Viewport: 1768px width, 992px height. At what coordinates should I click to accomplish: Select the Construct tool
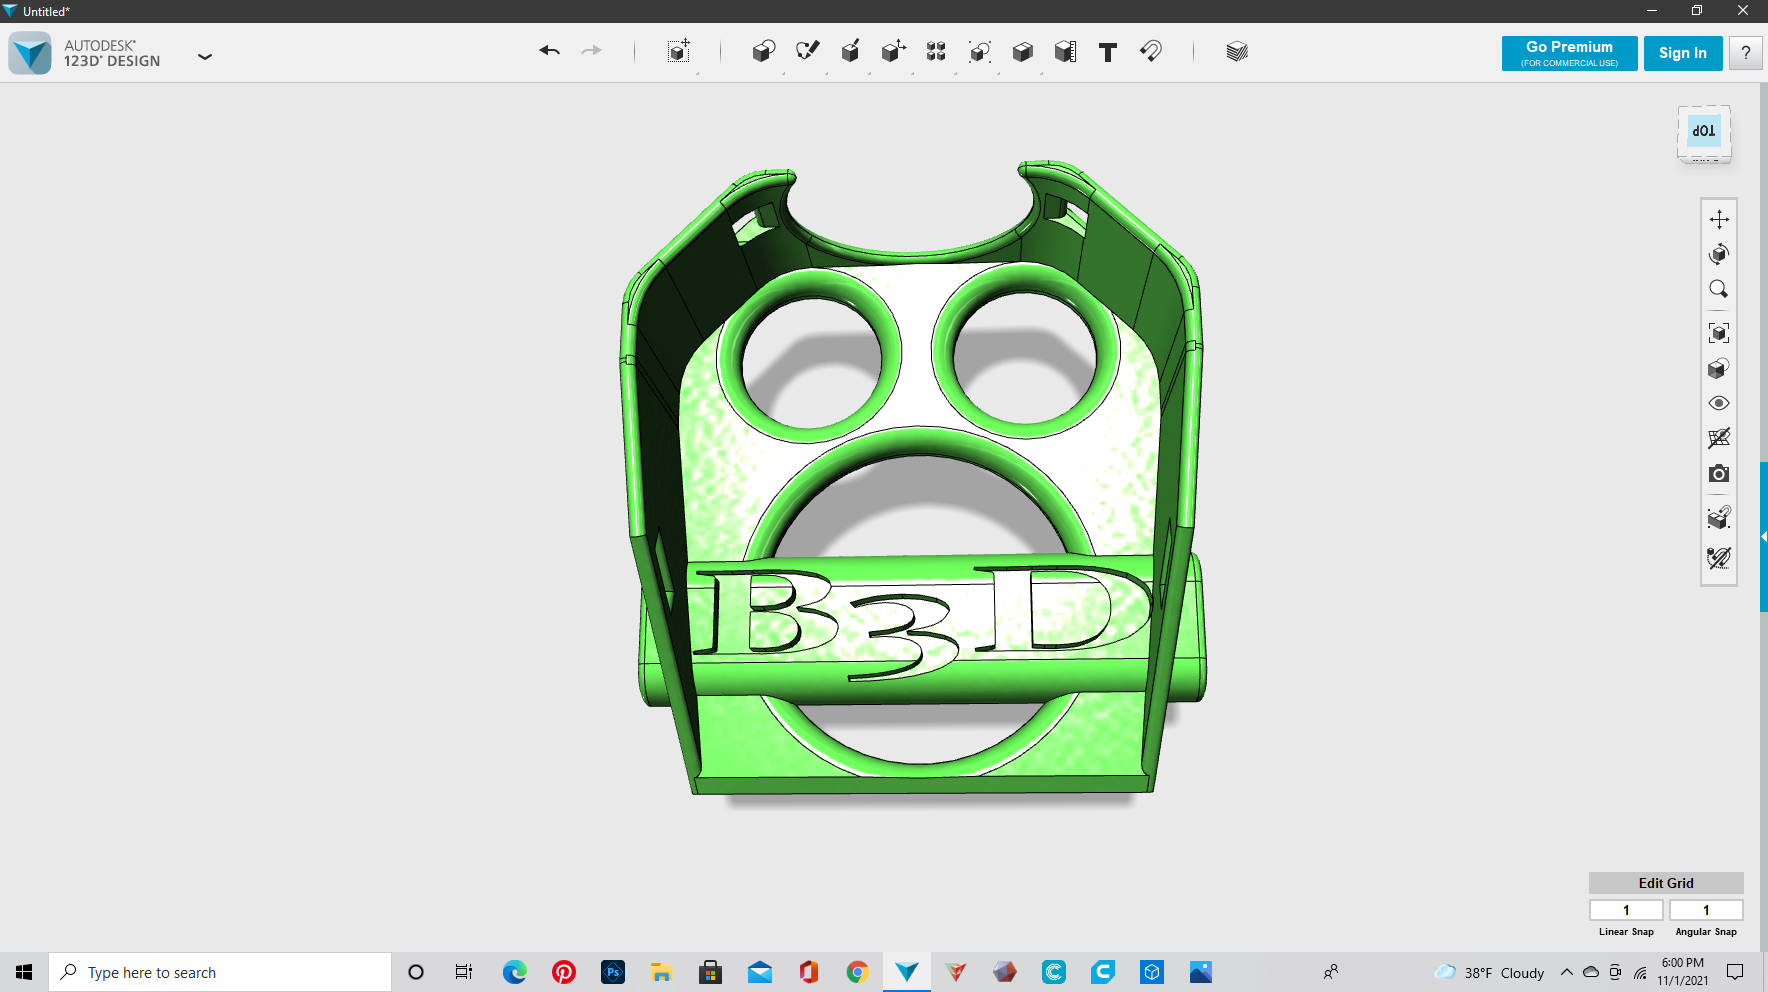pos(849,52)
